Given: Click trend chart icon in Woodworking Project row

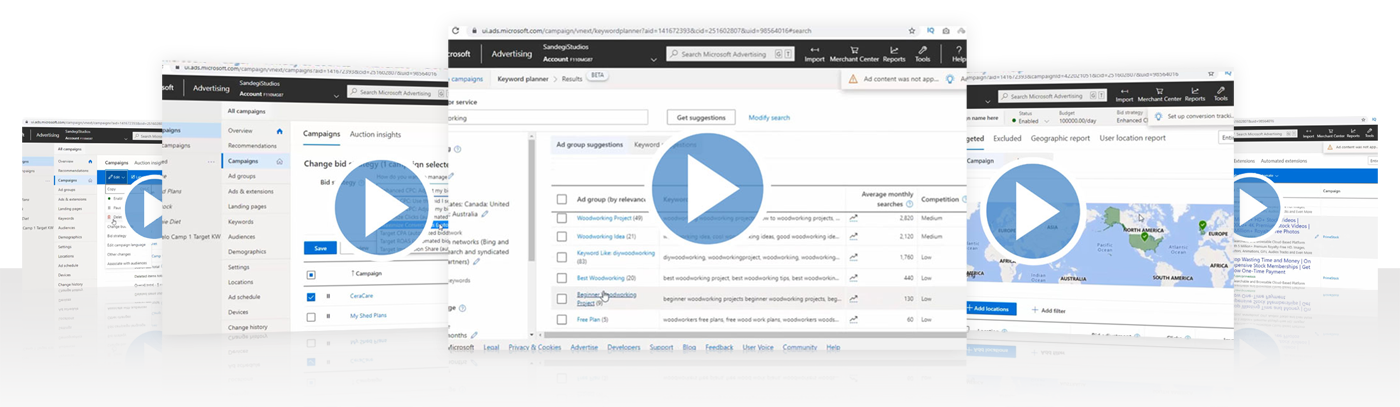Looking at the screenshot, I should pos(854,217).
